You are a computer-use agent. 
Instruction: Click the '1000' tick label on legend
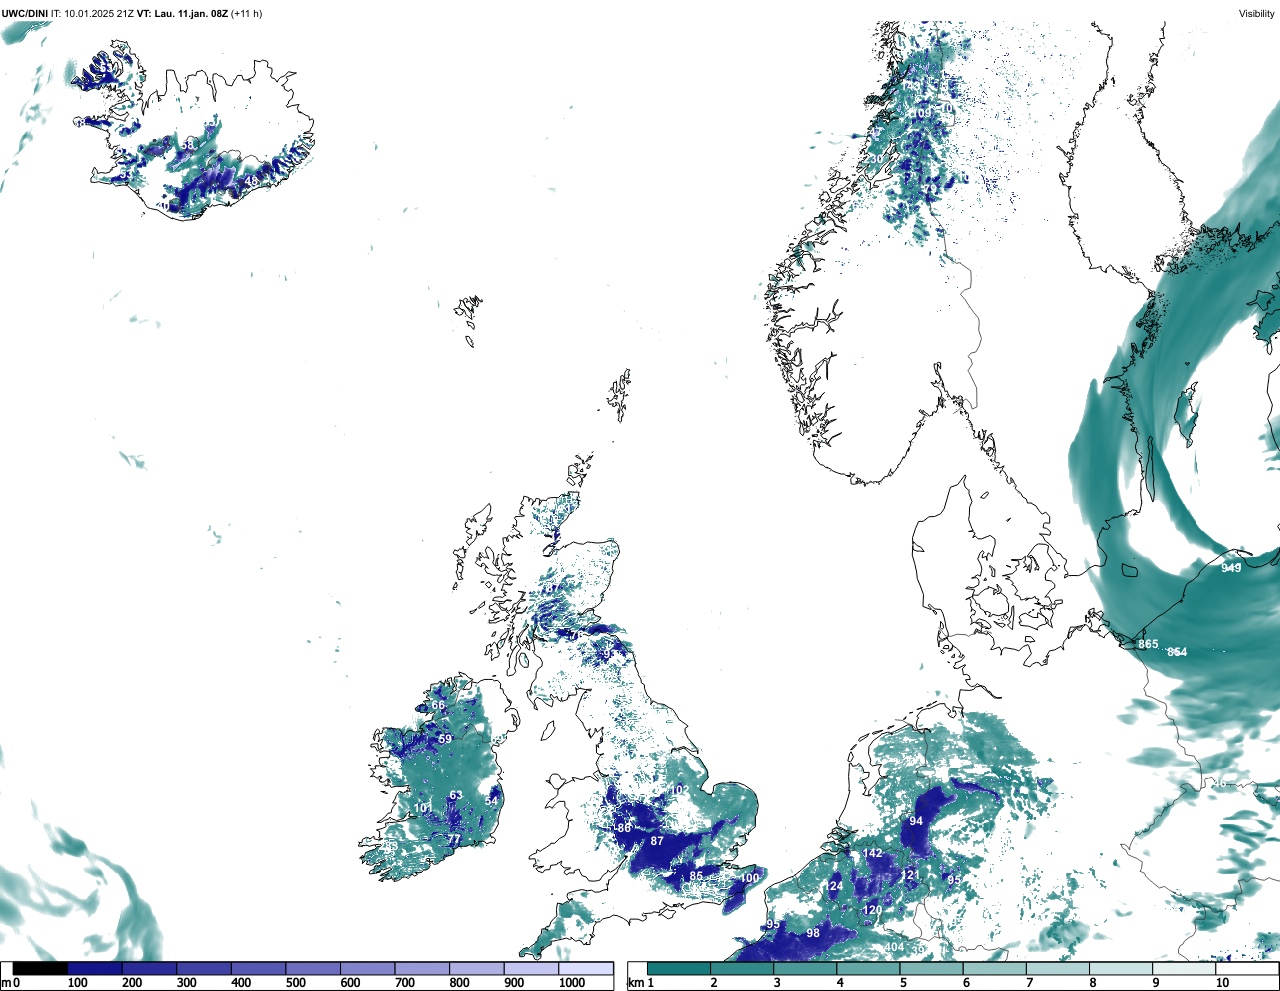point(572,983)
